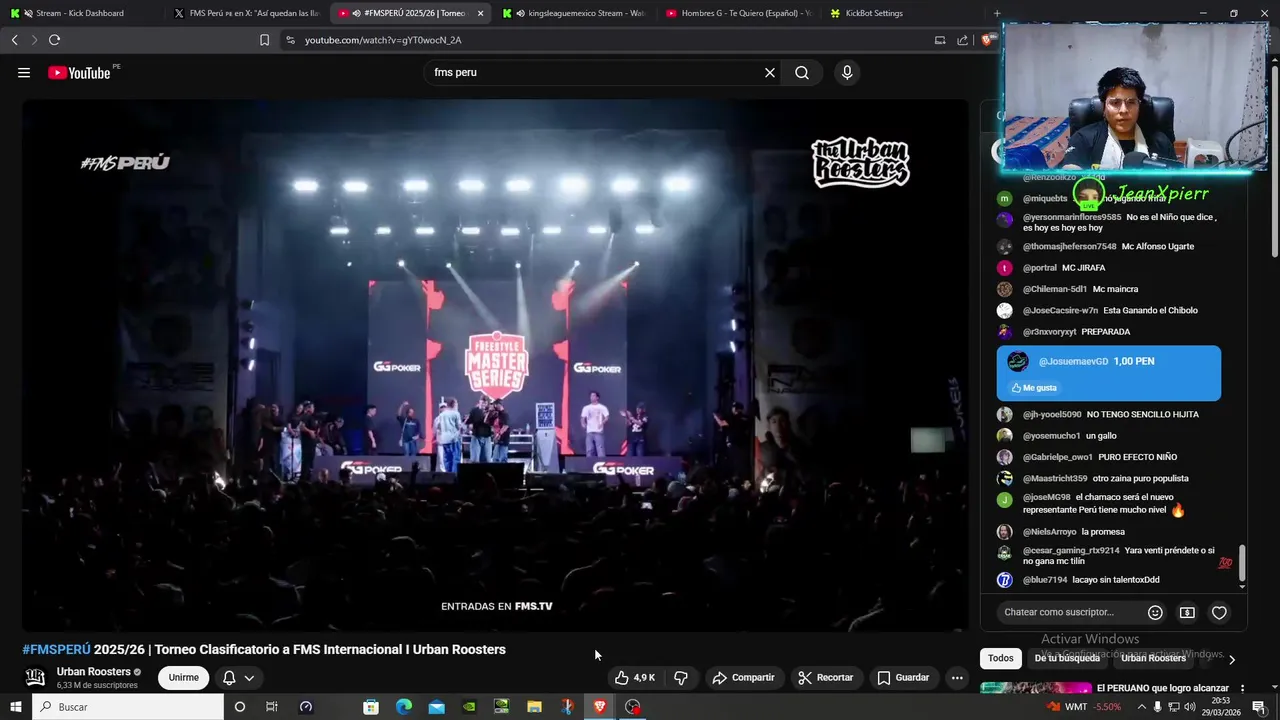Show hidden system tray icons
The width and height of the screenshot is (1280, 720).
point(1141,707)
